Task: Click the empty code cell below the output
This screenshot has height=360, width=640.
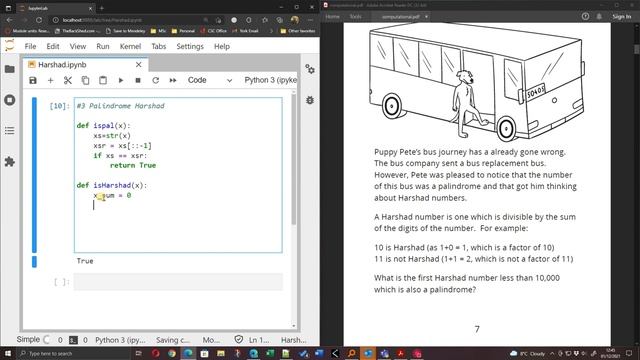Action: pyautogui.click(x=178, y=282)
